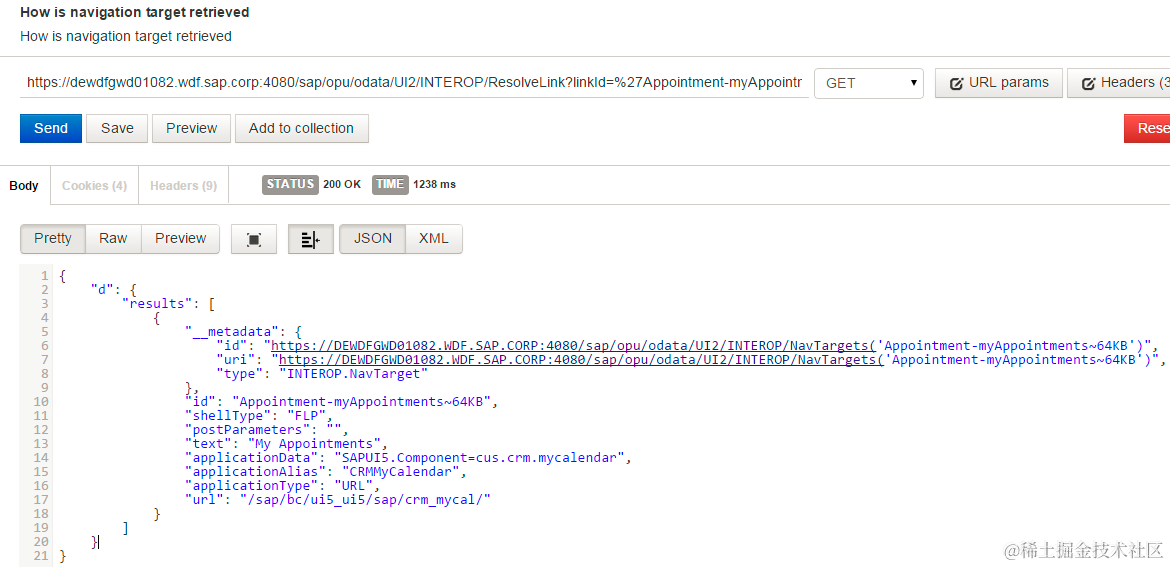The width and height of the screenshot is (1170, 567).
Task: Open the metadata id NavTargets link
Action: coord(572,345)
